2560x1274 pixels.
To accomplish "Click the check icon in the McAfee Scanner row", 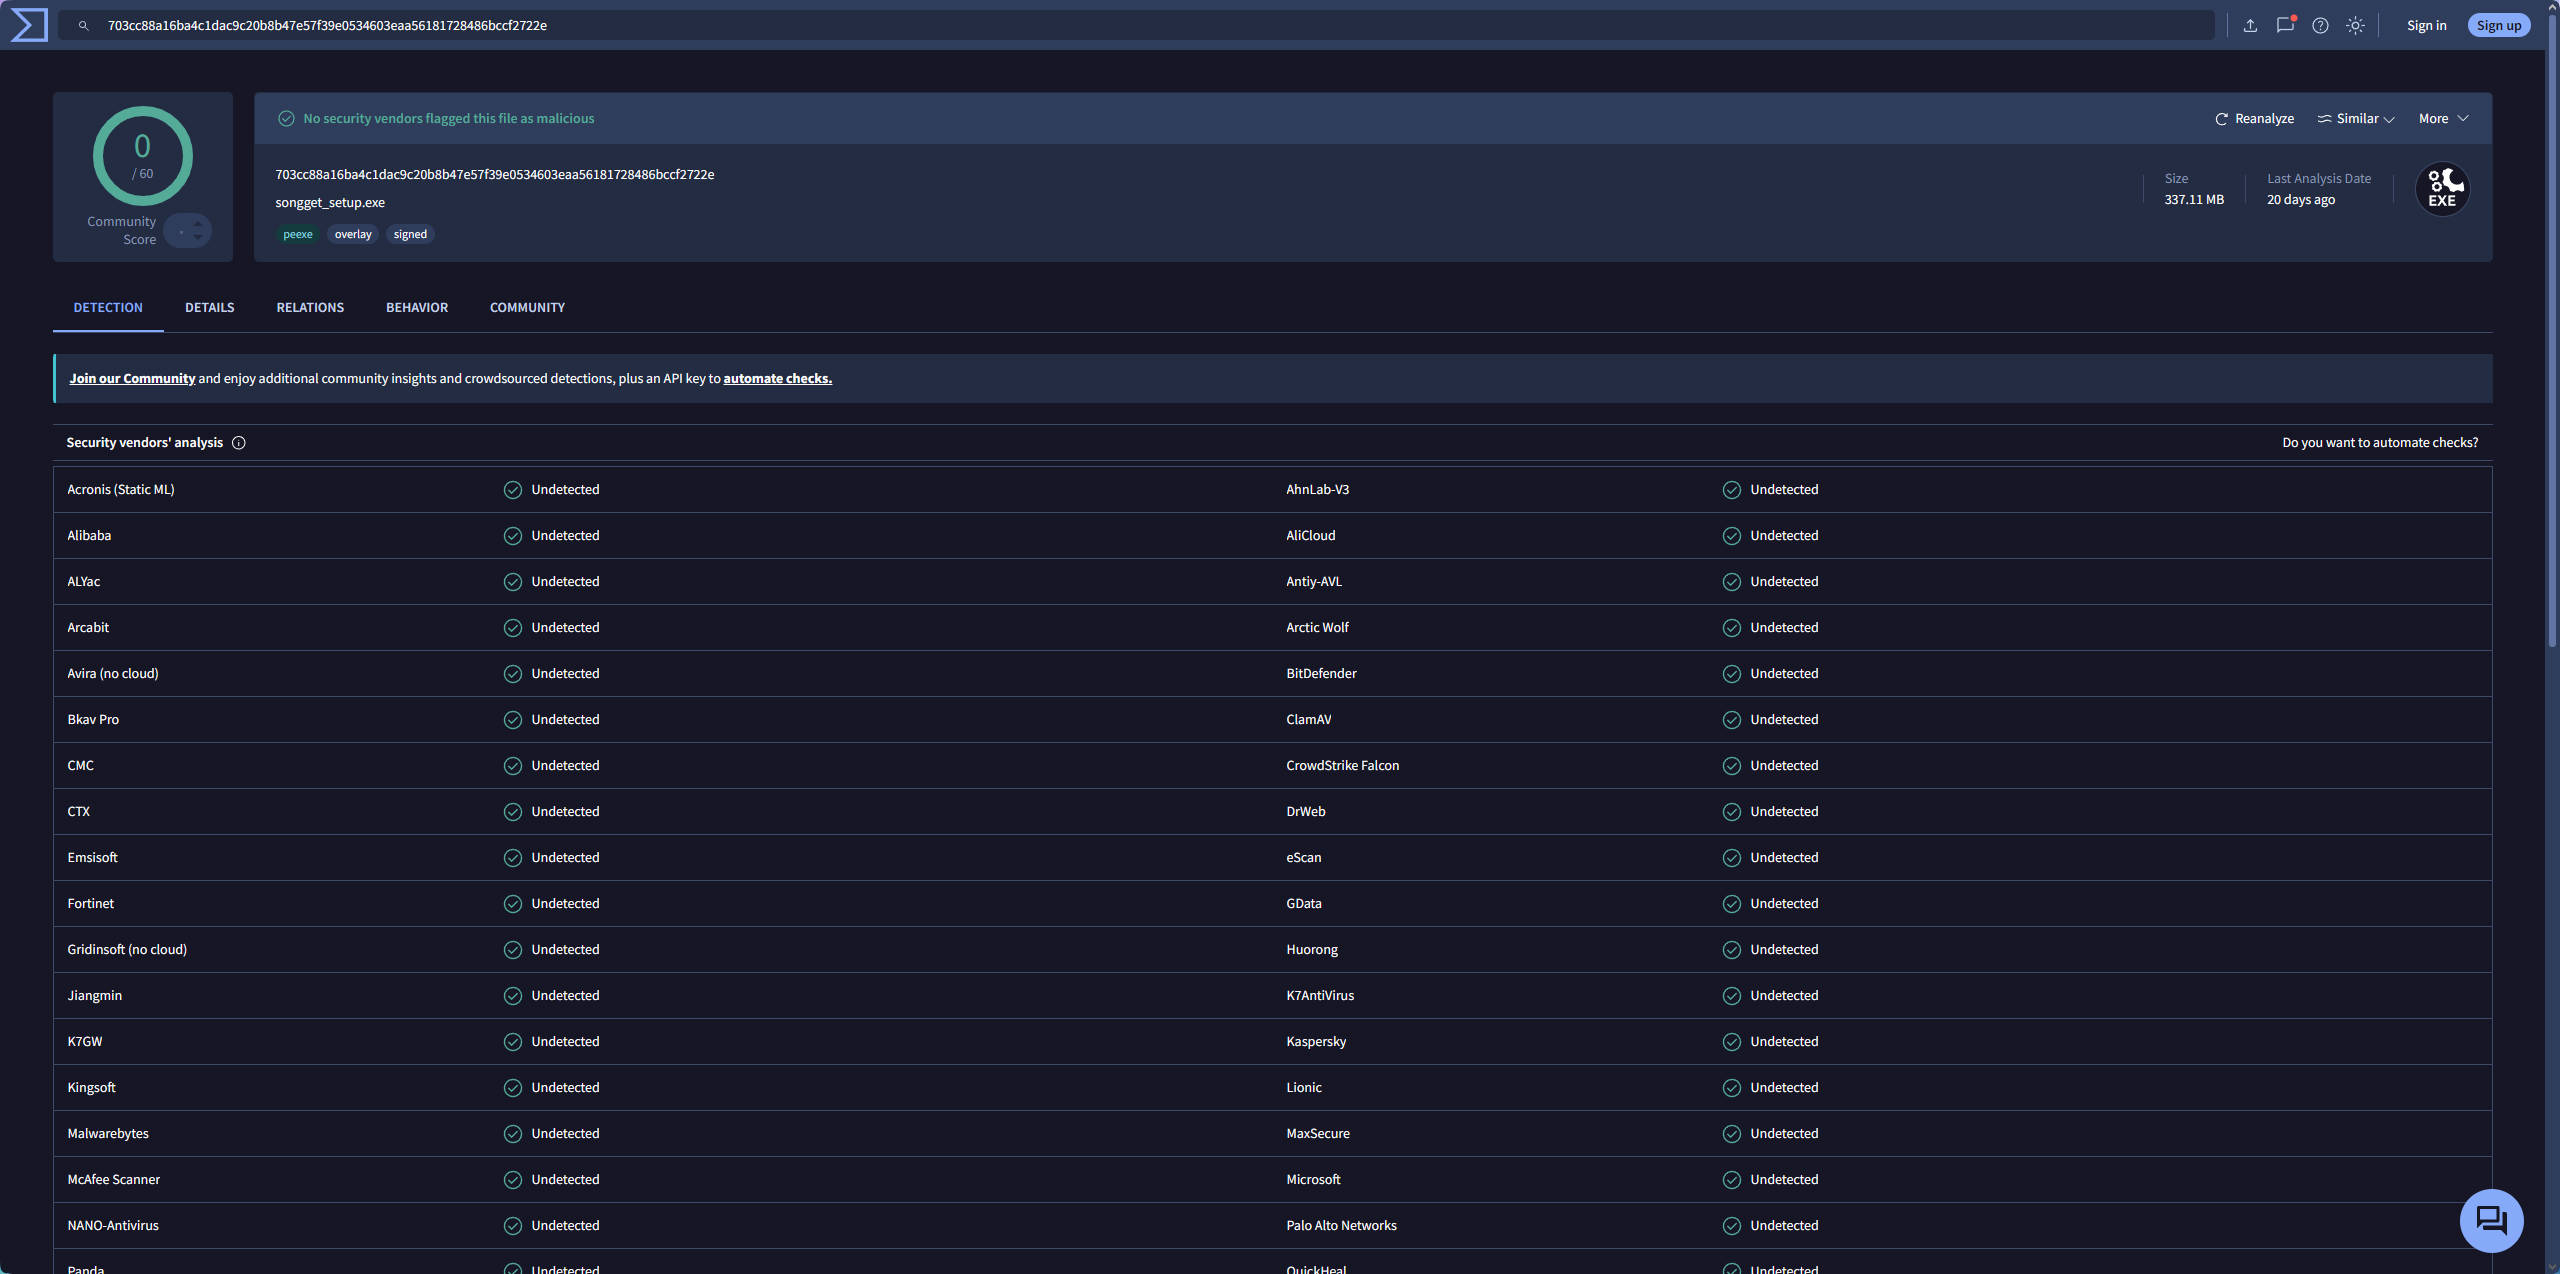I will coord(513,1180).
